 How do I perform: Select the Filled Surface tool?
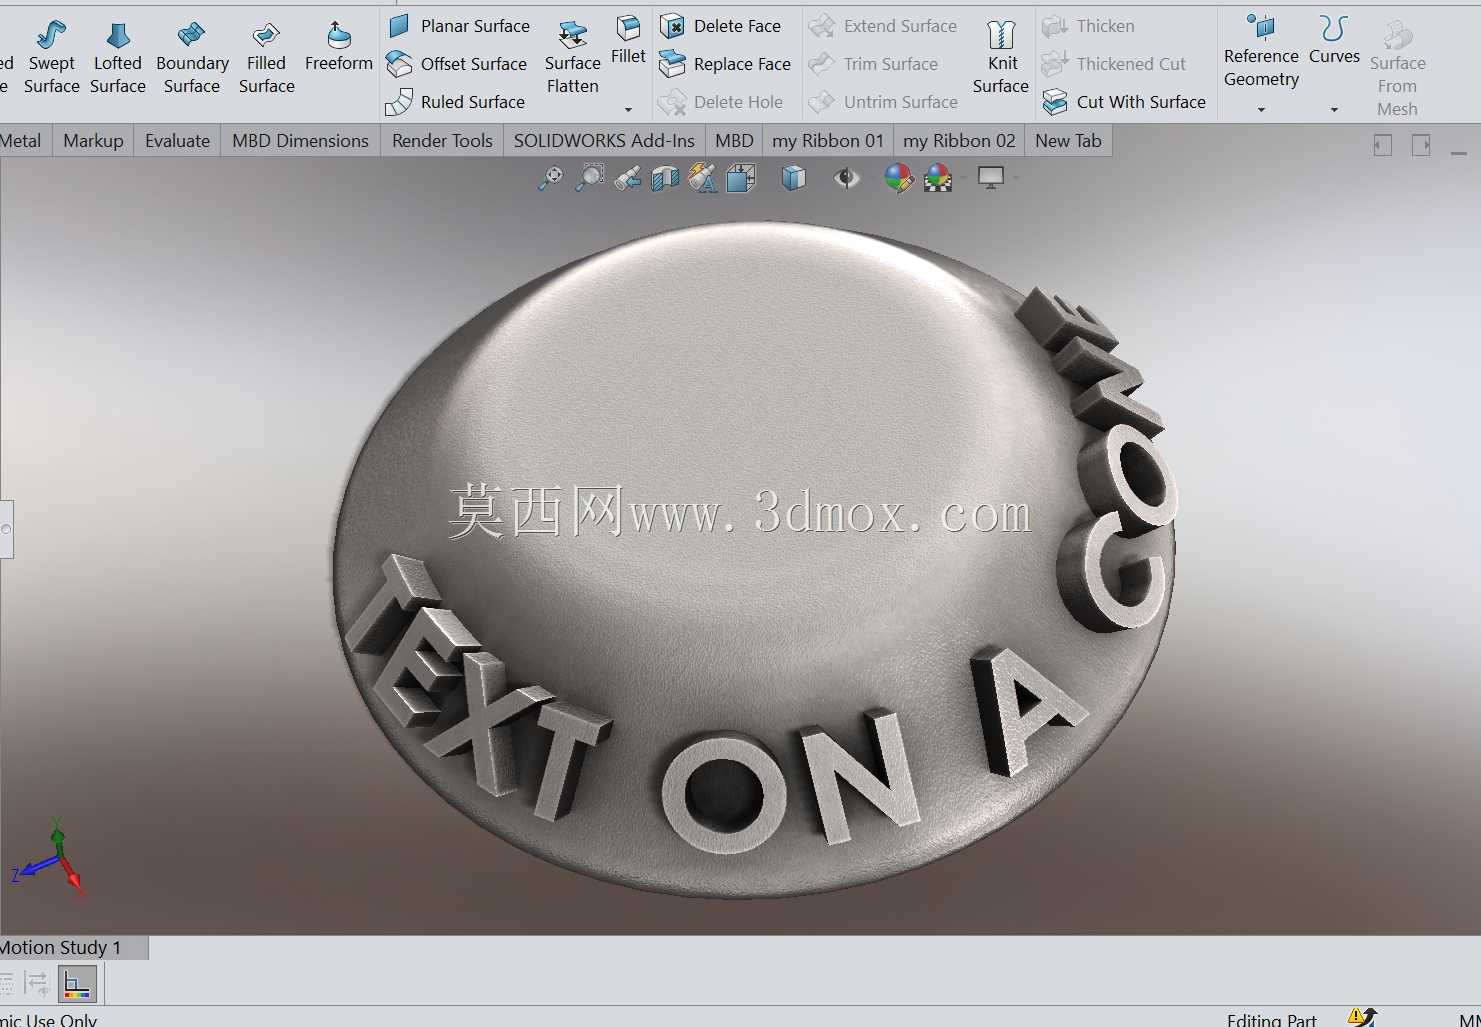coord(266,58)
